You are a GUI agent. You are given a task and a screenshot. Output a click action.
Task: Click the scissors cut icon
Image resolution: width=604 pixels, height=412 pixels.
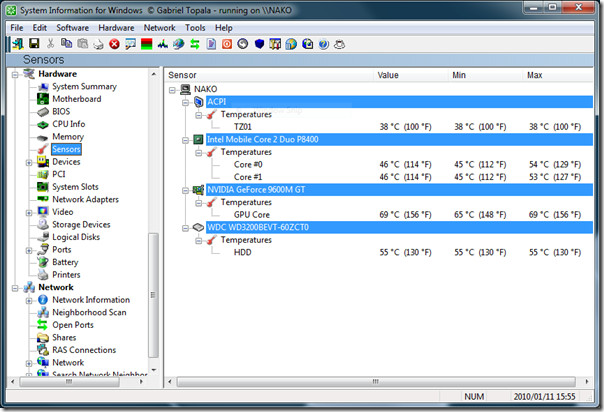click(50, 44)
